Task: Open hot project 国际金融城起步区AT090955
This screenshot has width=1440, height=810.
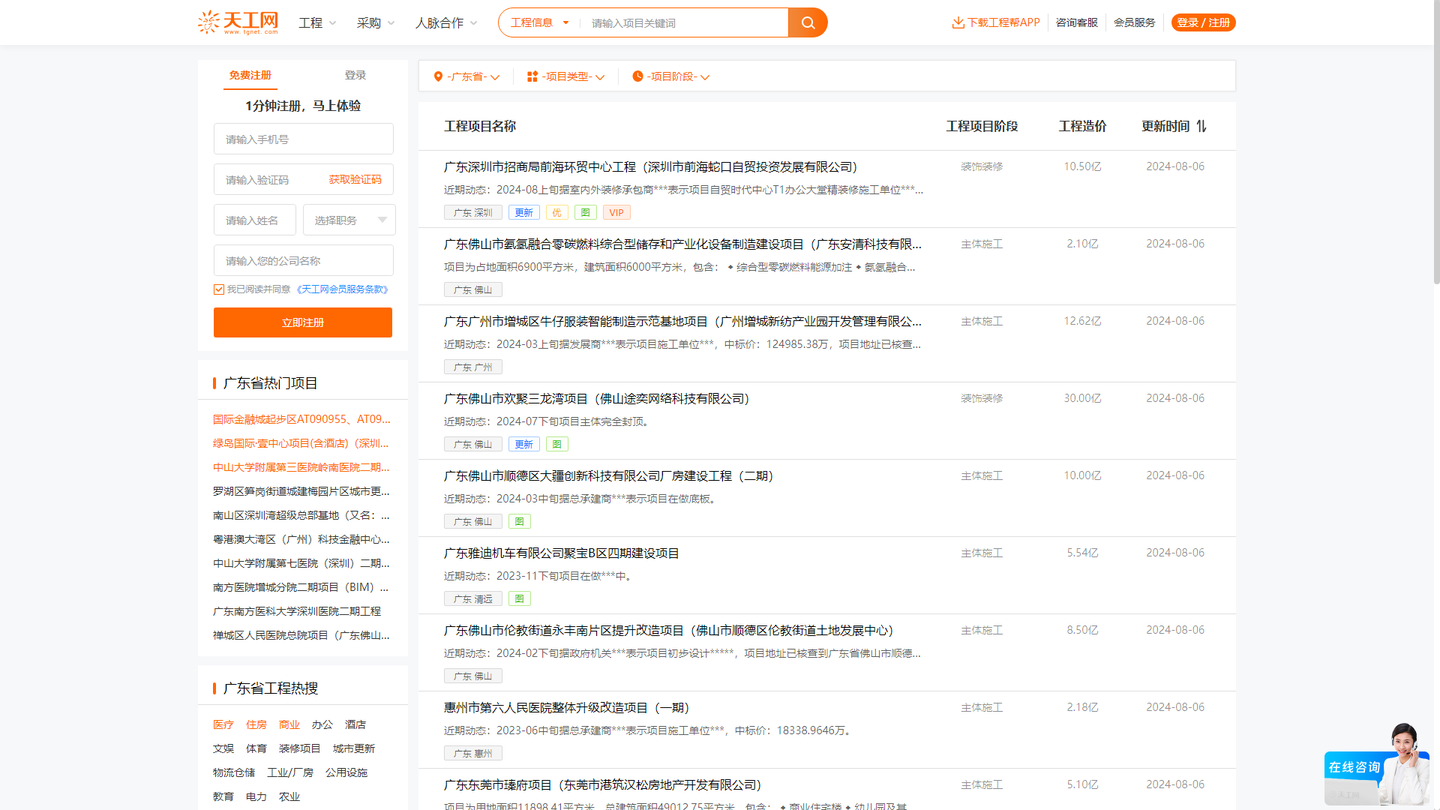Action: [302, 419]
